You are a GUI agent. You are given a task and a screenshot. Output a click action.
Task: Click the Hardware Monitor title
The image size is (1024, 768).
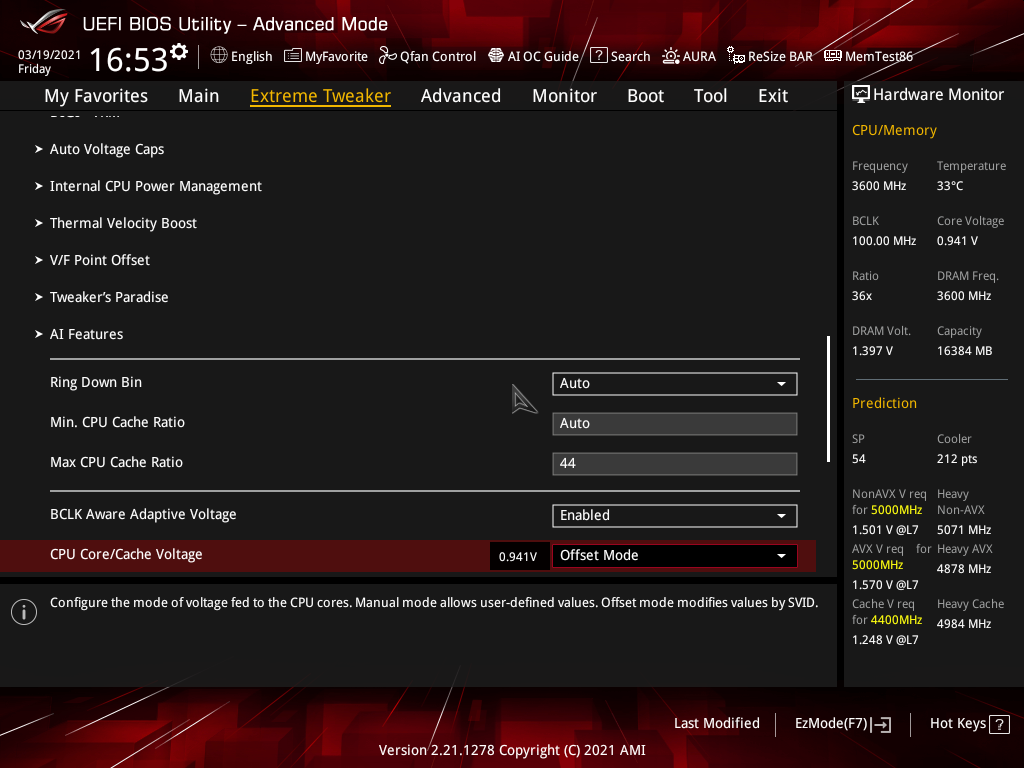coord(938,95)
